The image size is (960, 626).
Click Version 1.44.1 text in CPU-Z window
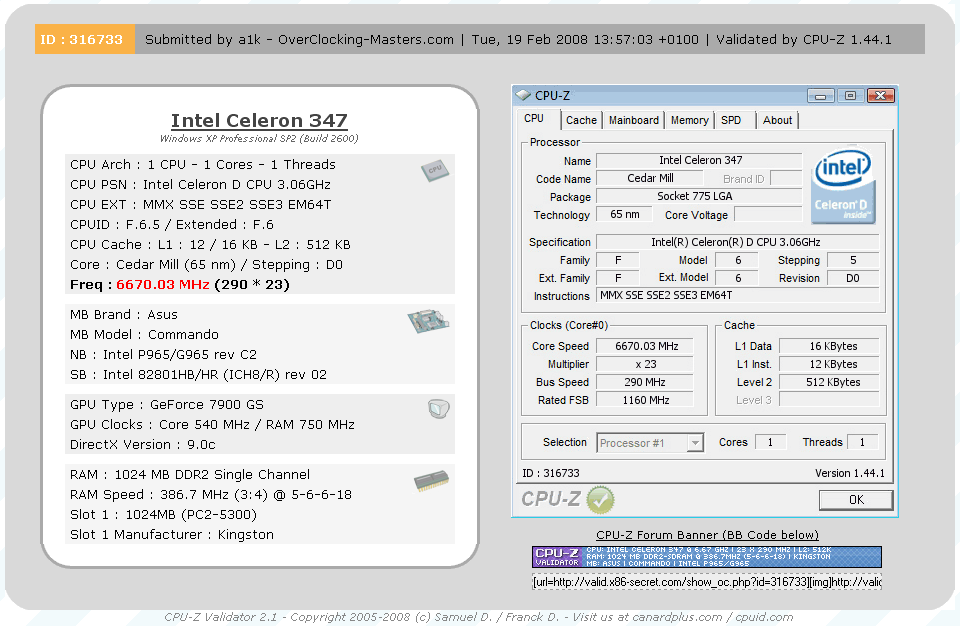point(850,473)
